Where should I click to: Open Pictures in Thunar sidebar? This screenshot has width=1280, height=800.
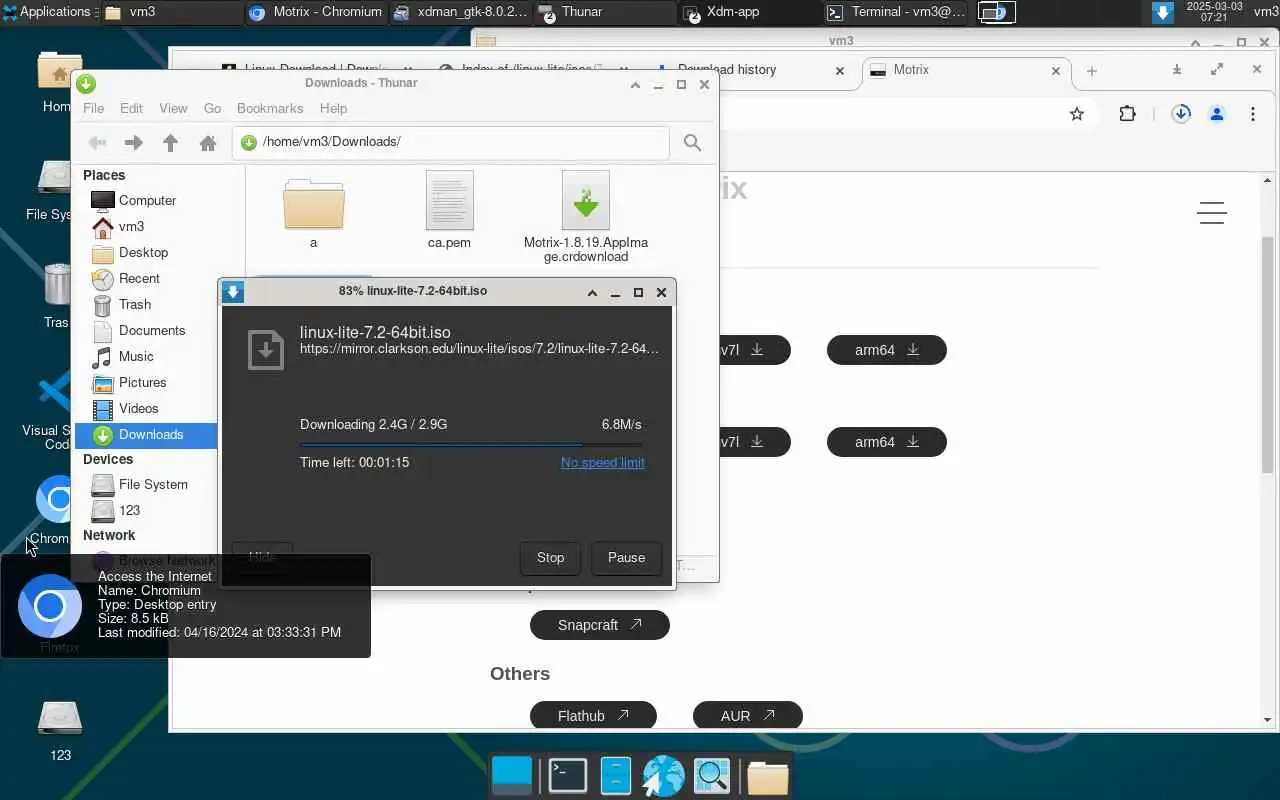(142, 382)
